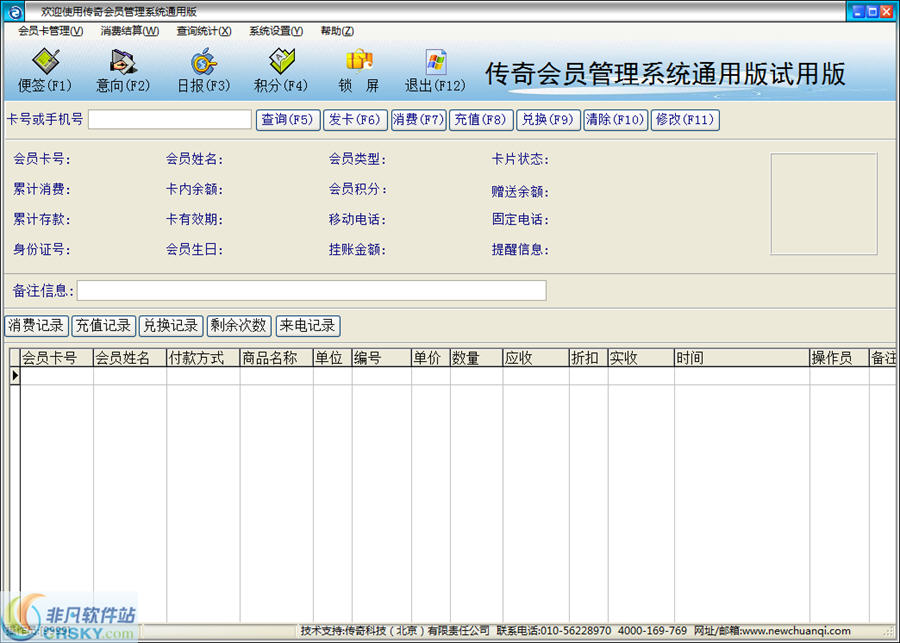Lock the screen with 锁屏 icon
This screenshot has width=900, height=643.
(x=359, y=71)
